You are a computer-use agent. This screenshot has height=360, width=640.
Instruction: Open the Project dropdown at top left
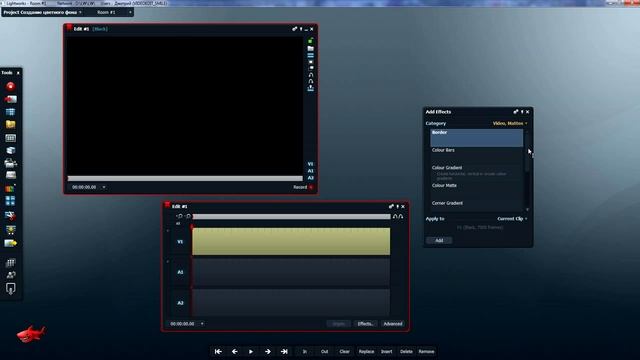(42, 12)
